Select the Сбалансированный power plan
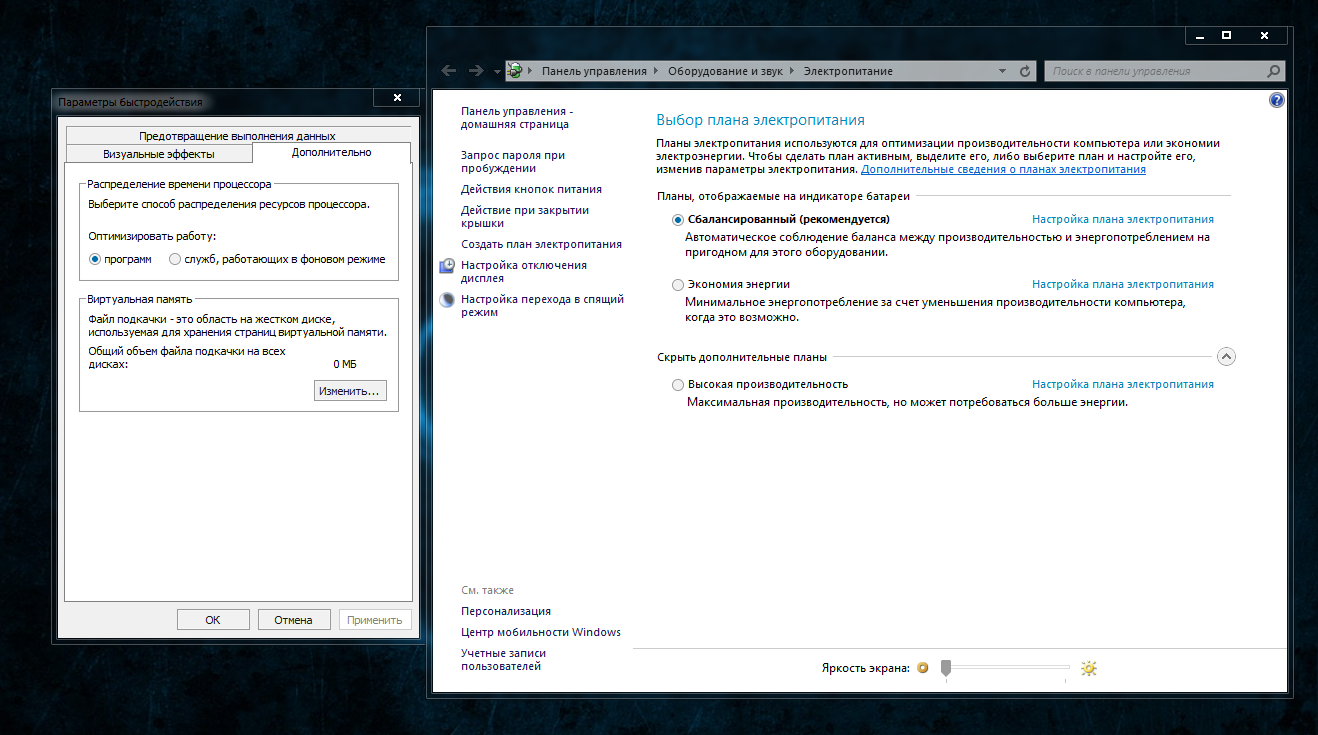 tap(678, 219)
